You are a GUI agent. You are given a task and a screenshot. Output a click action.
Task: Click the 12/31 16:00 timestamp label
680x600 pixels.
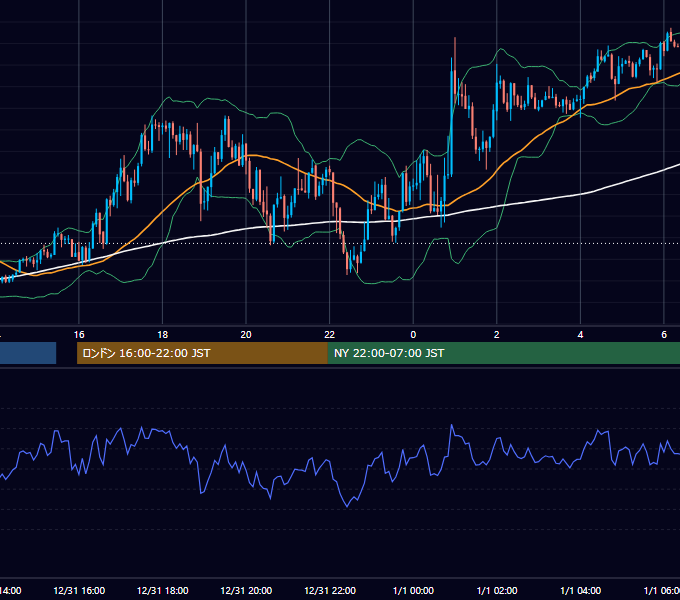coord(79,590)
